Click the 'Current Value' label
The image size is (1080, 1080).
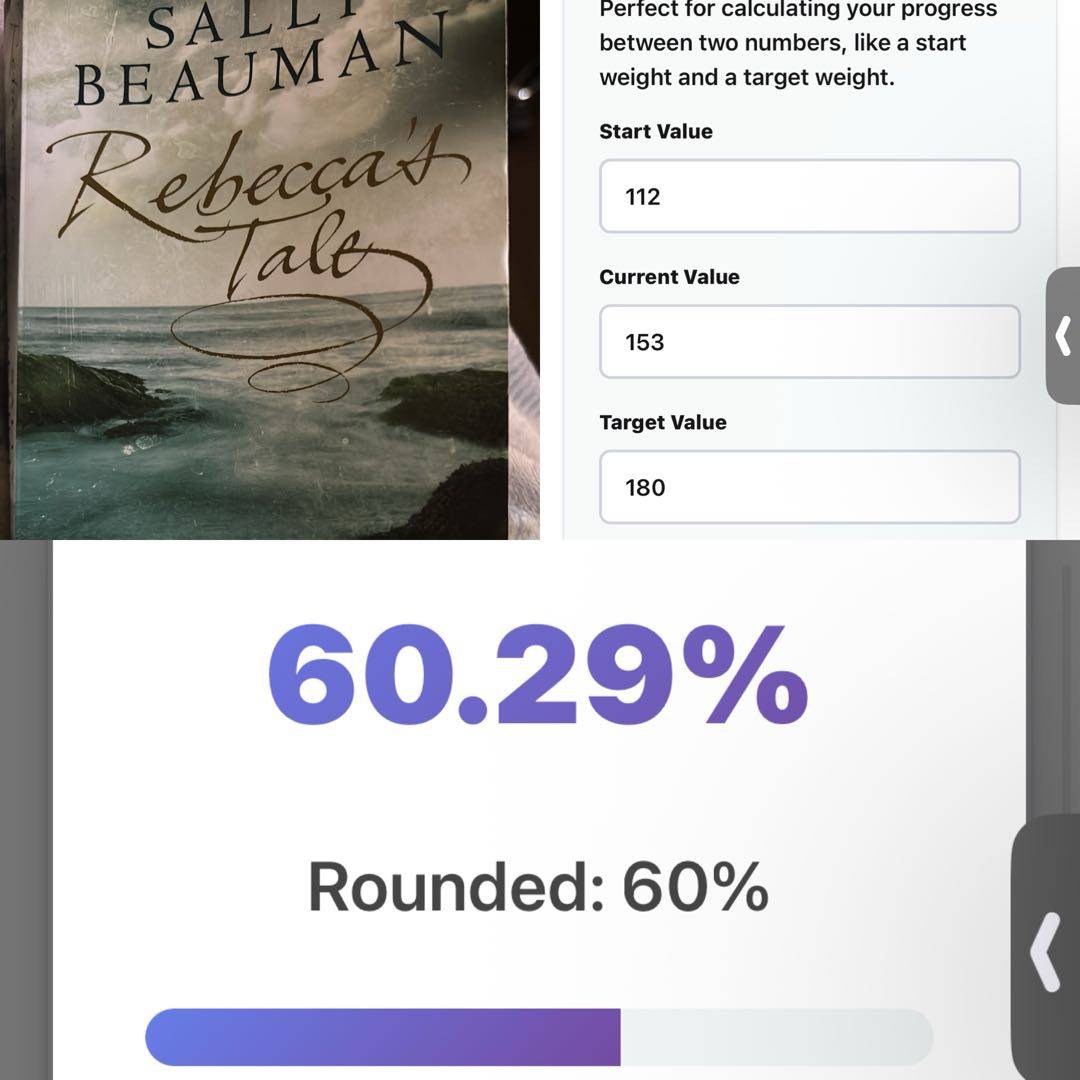click(669, 277)
